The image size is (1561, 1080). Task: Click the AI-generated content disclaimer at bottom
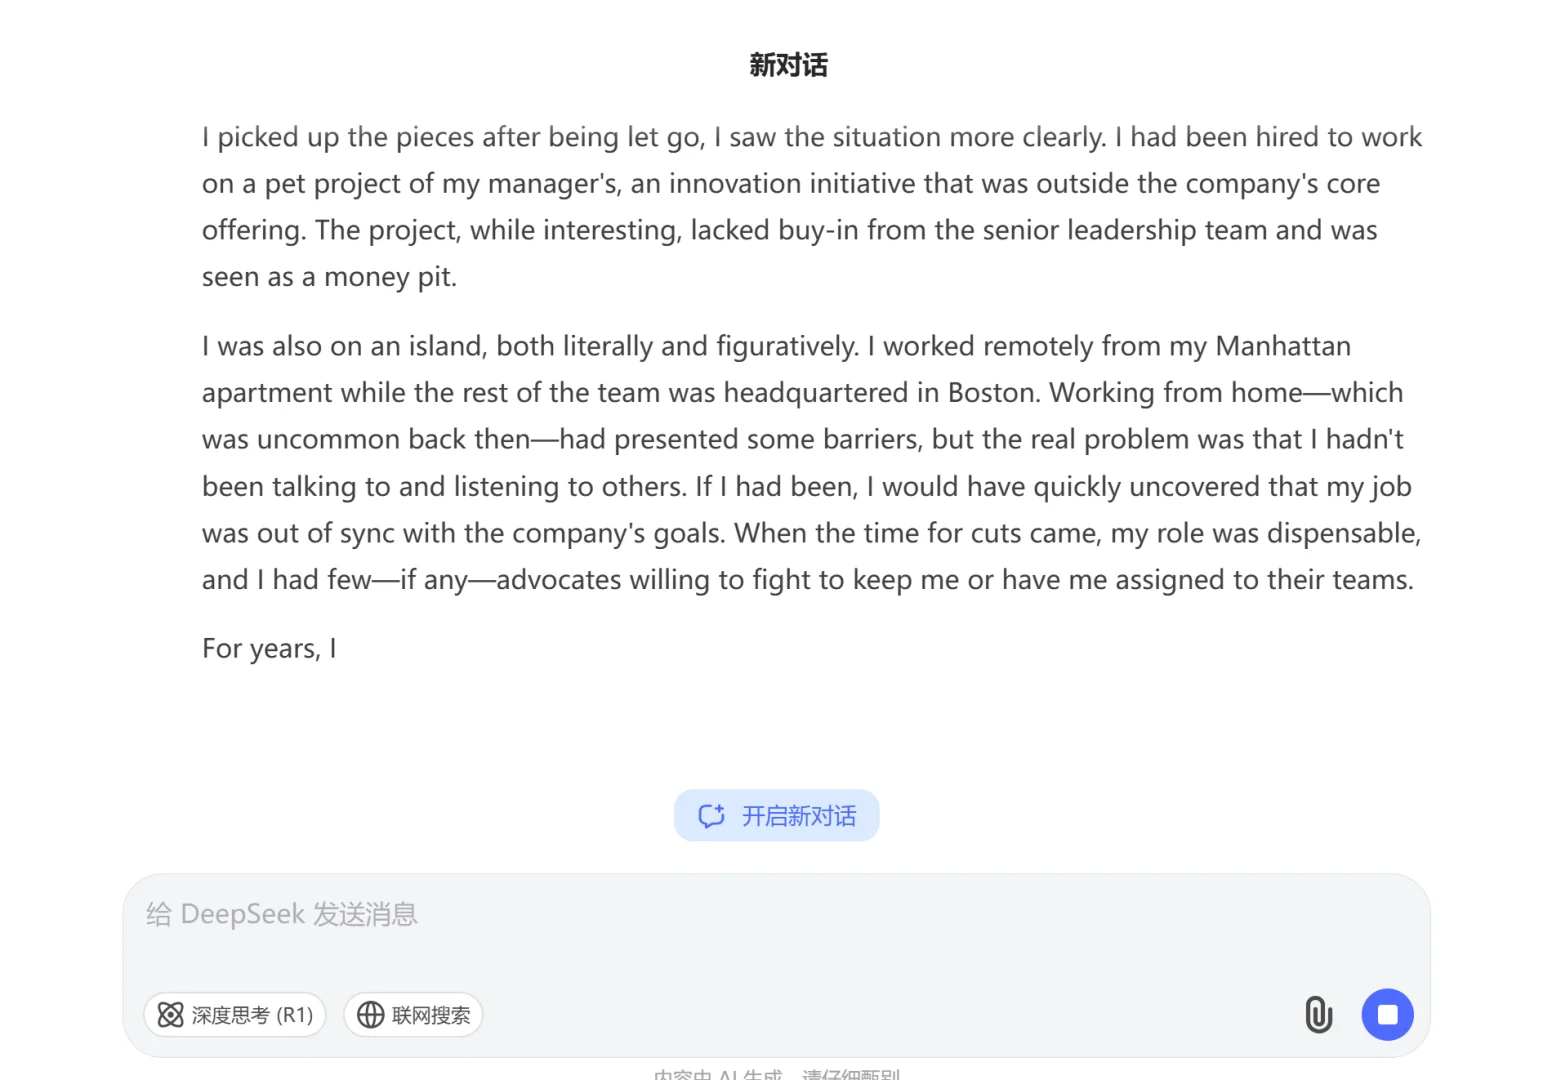pos(776,1074)
